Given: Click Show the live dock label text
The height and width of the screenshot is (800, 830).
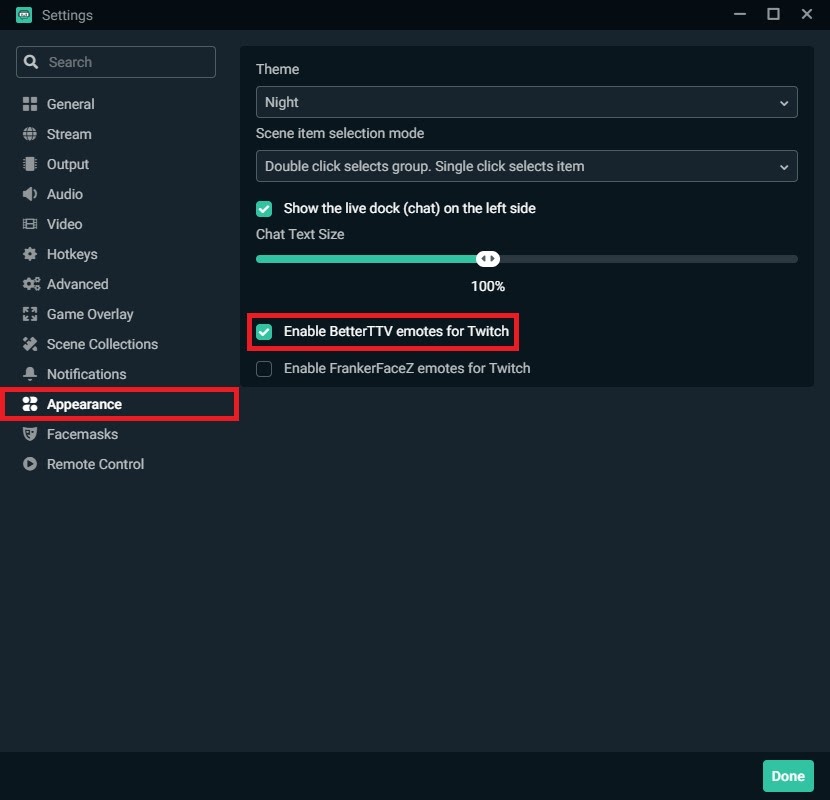Looking at the screenshot, I should coord(410,209).
